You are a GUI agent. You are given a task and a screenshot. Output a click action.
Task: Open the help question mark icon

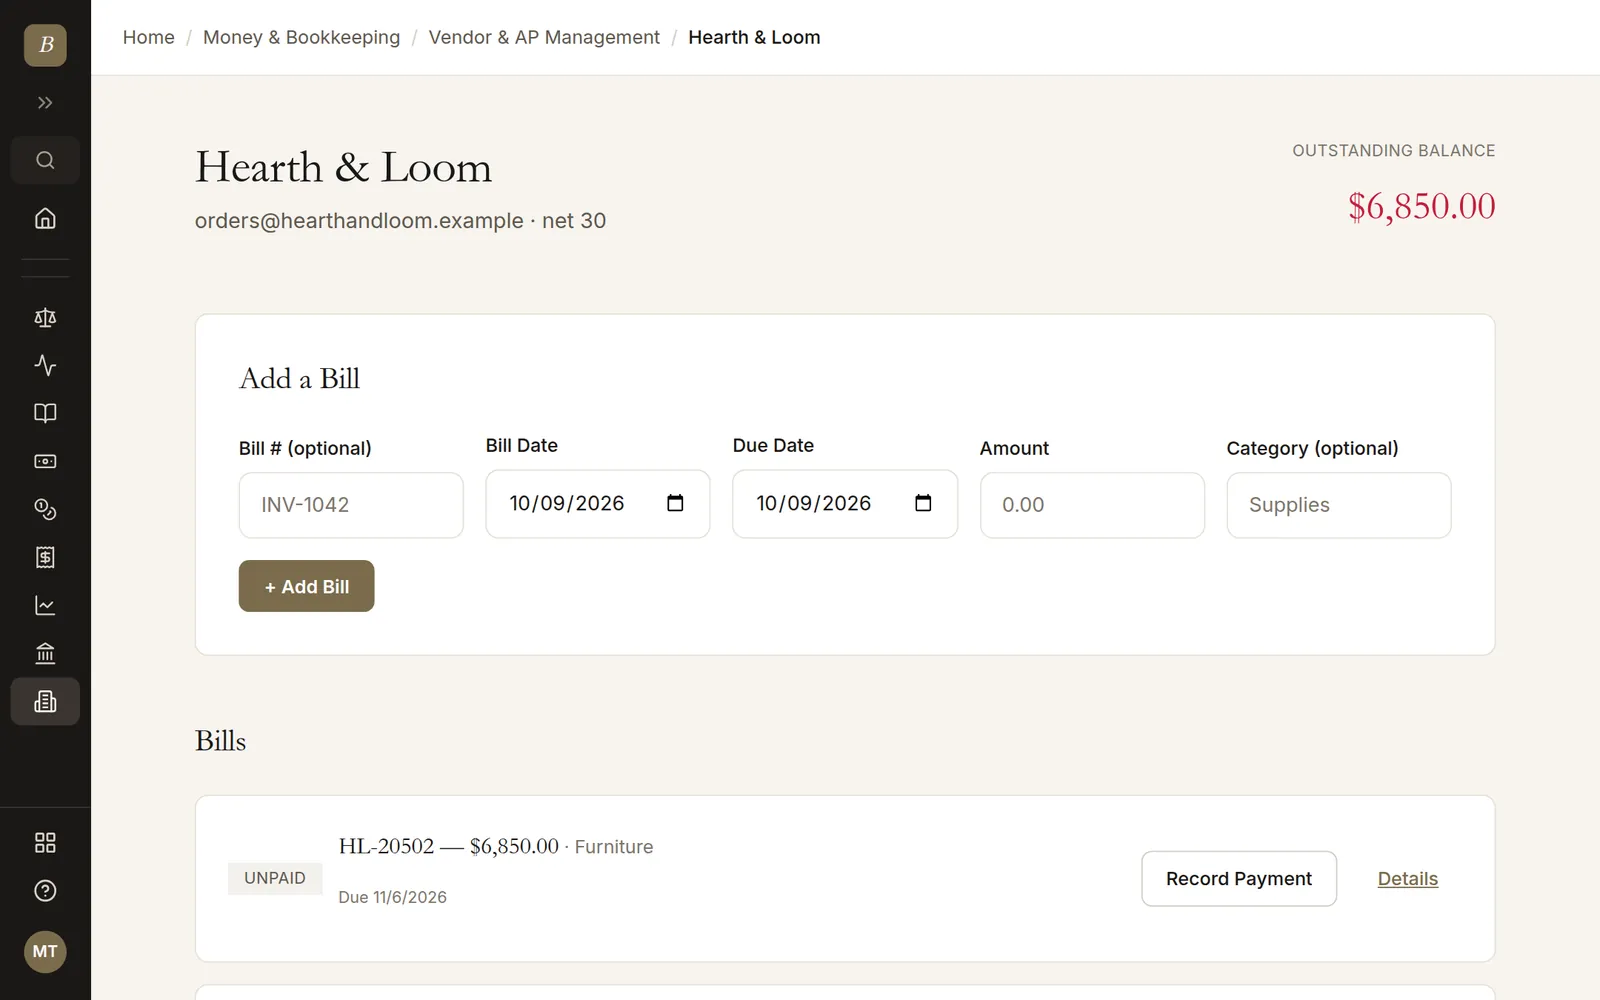coord(45,891)
